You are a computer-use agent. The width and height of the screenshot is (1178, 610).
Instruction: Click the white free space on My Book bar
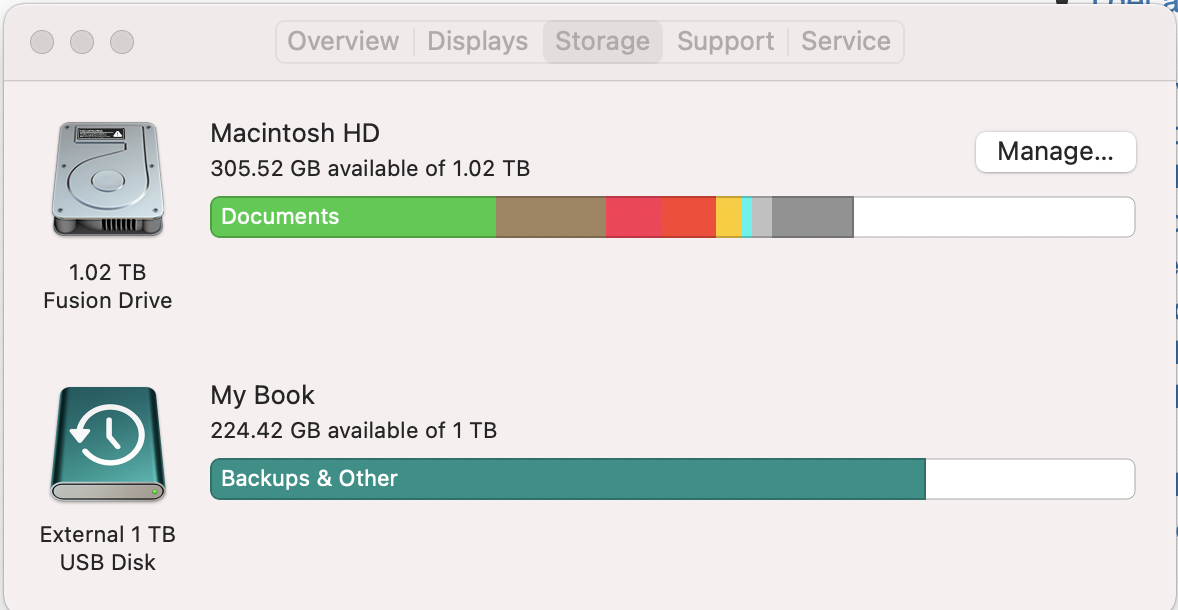point(1029,479)
